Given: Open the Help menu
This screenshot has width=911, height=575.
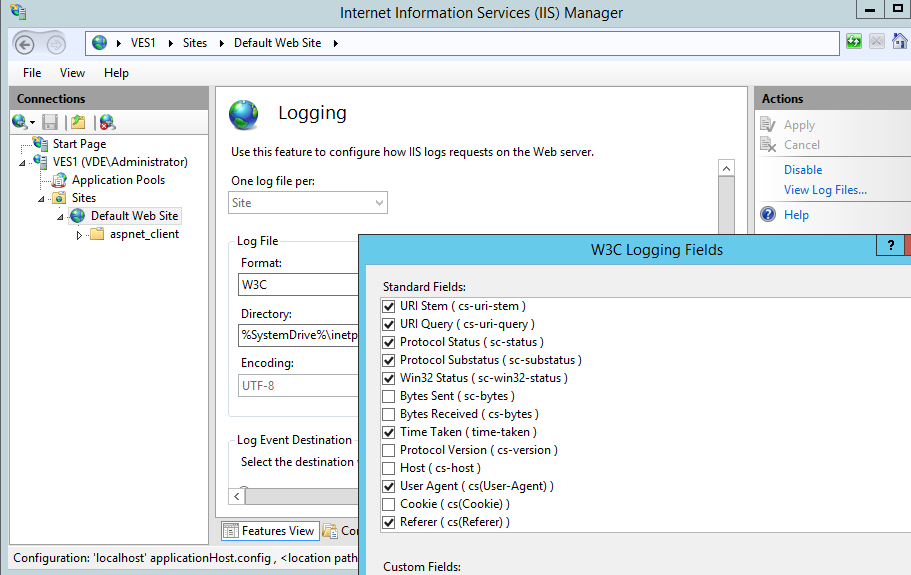Looking at the screenshot, I should [x=116, y=73].
